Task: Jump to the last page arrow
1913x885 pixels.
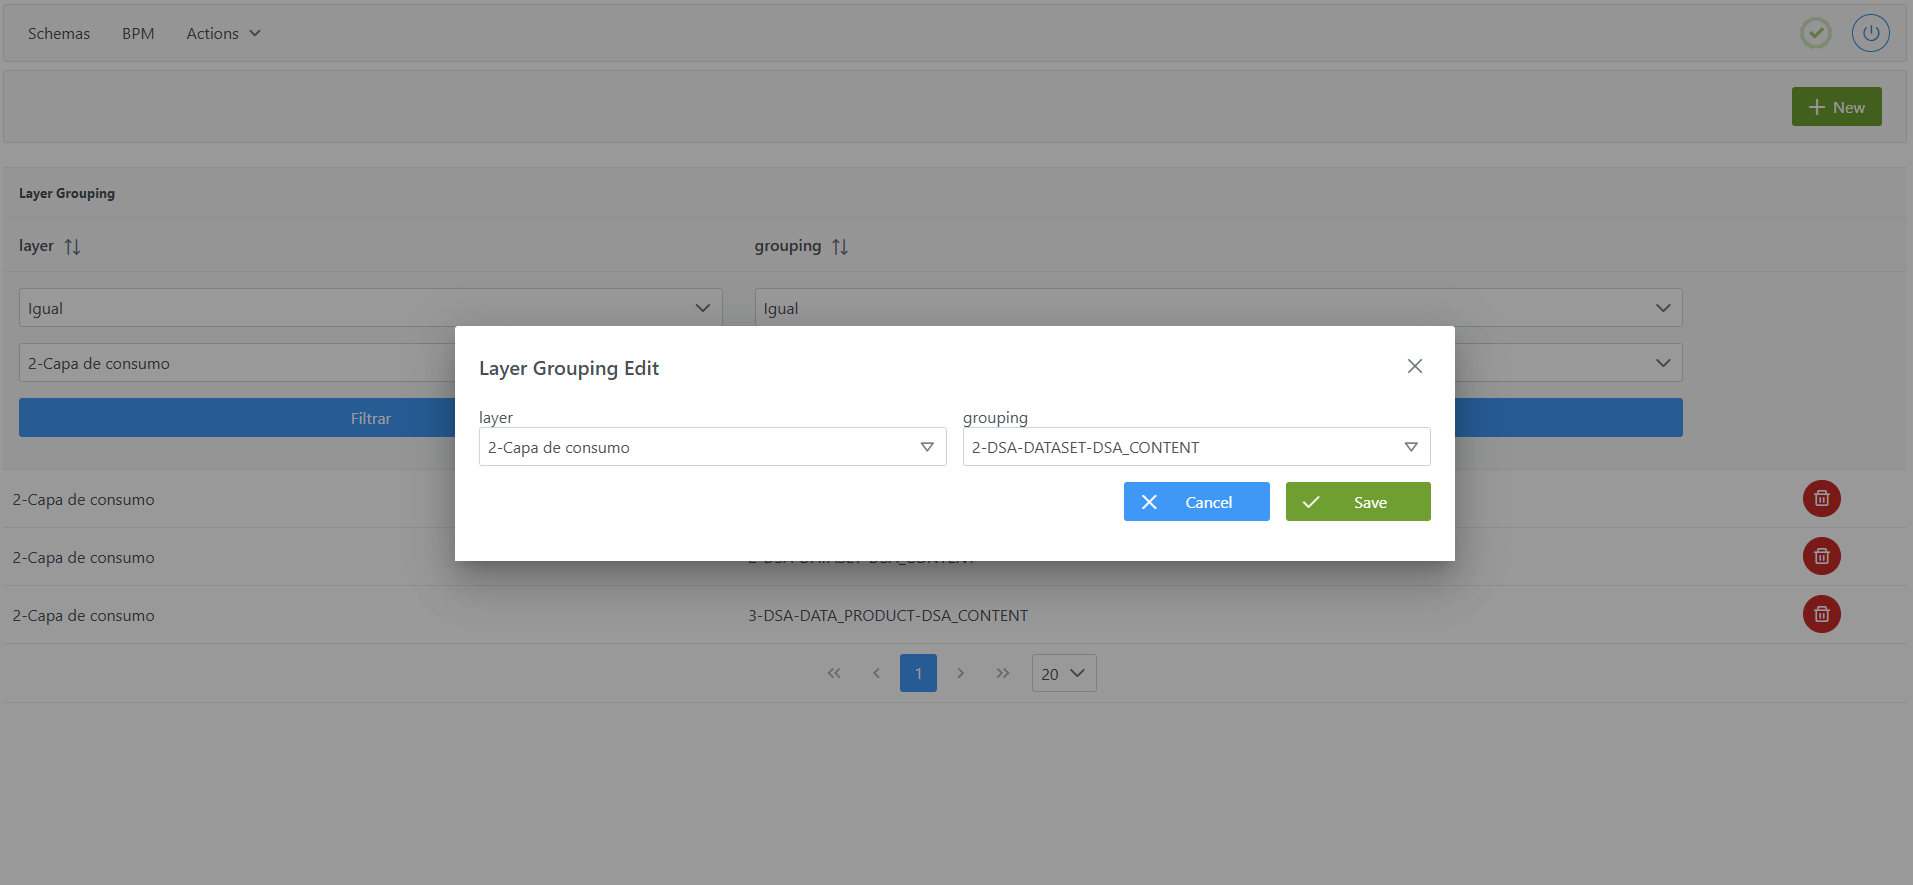Action: click(1002, 673)
